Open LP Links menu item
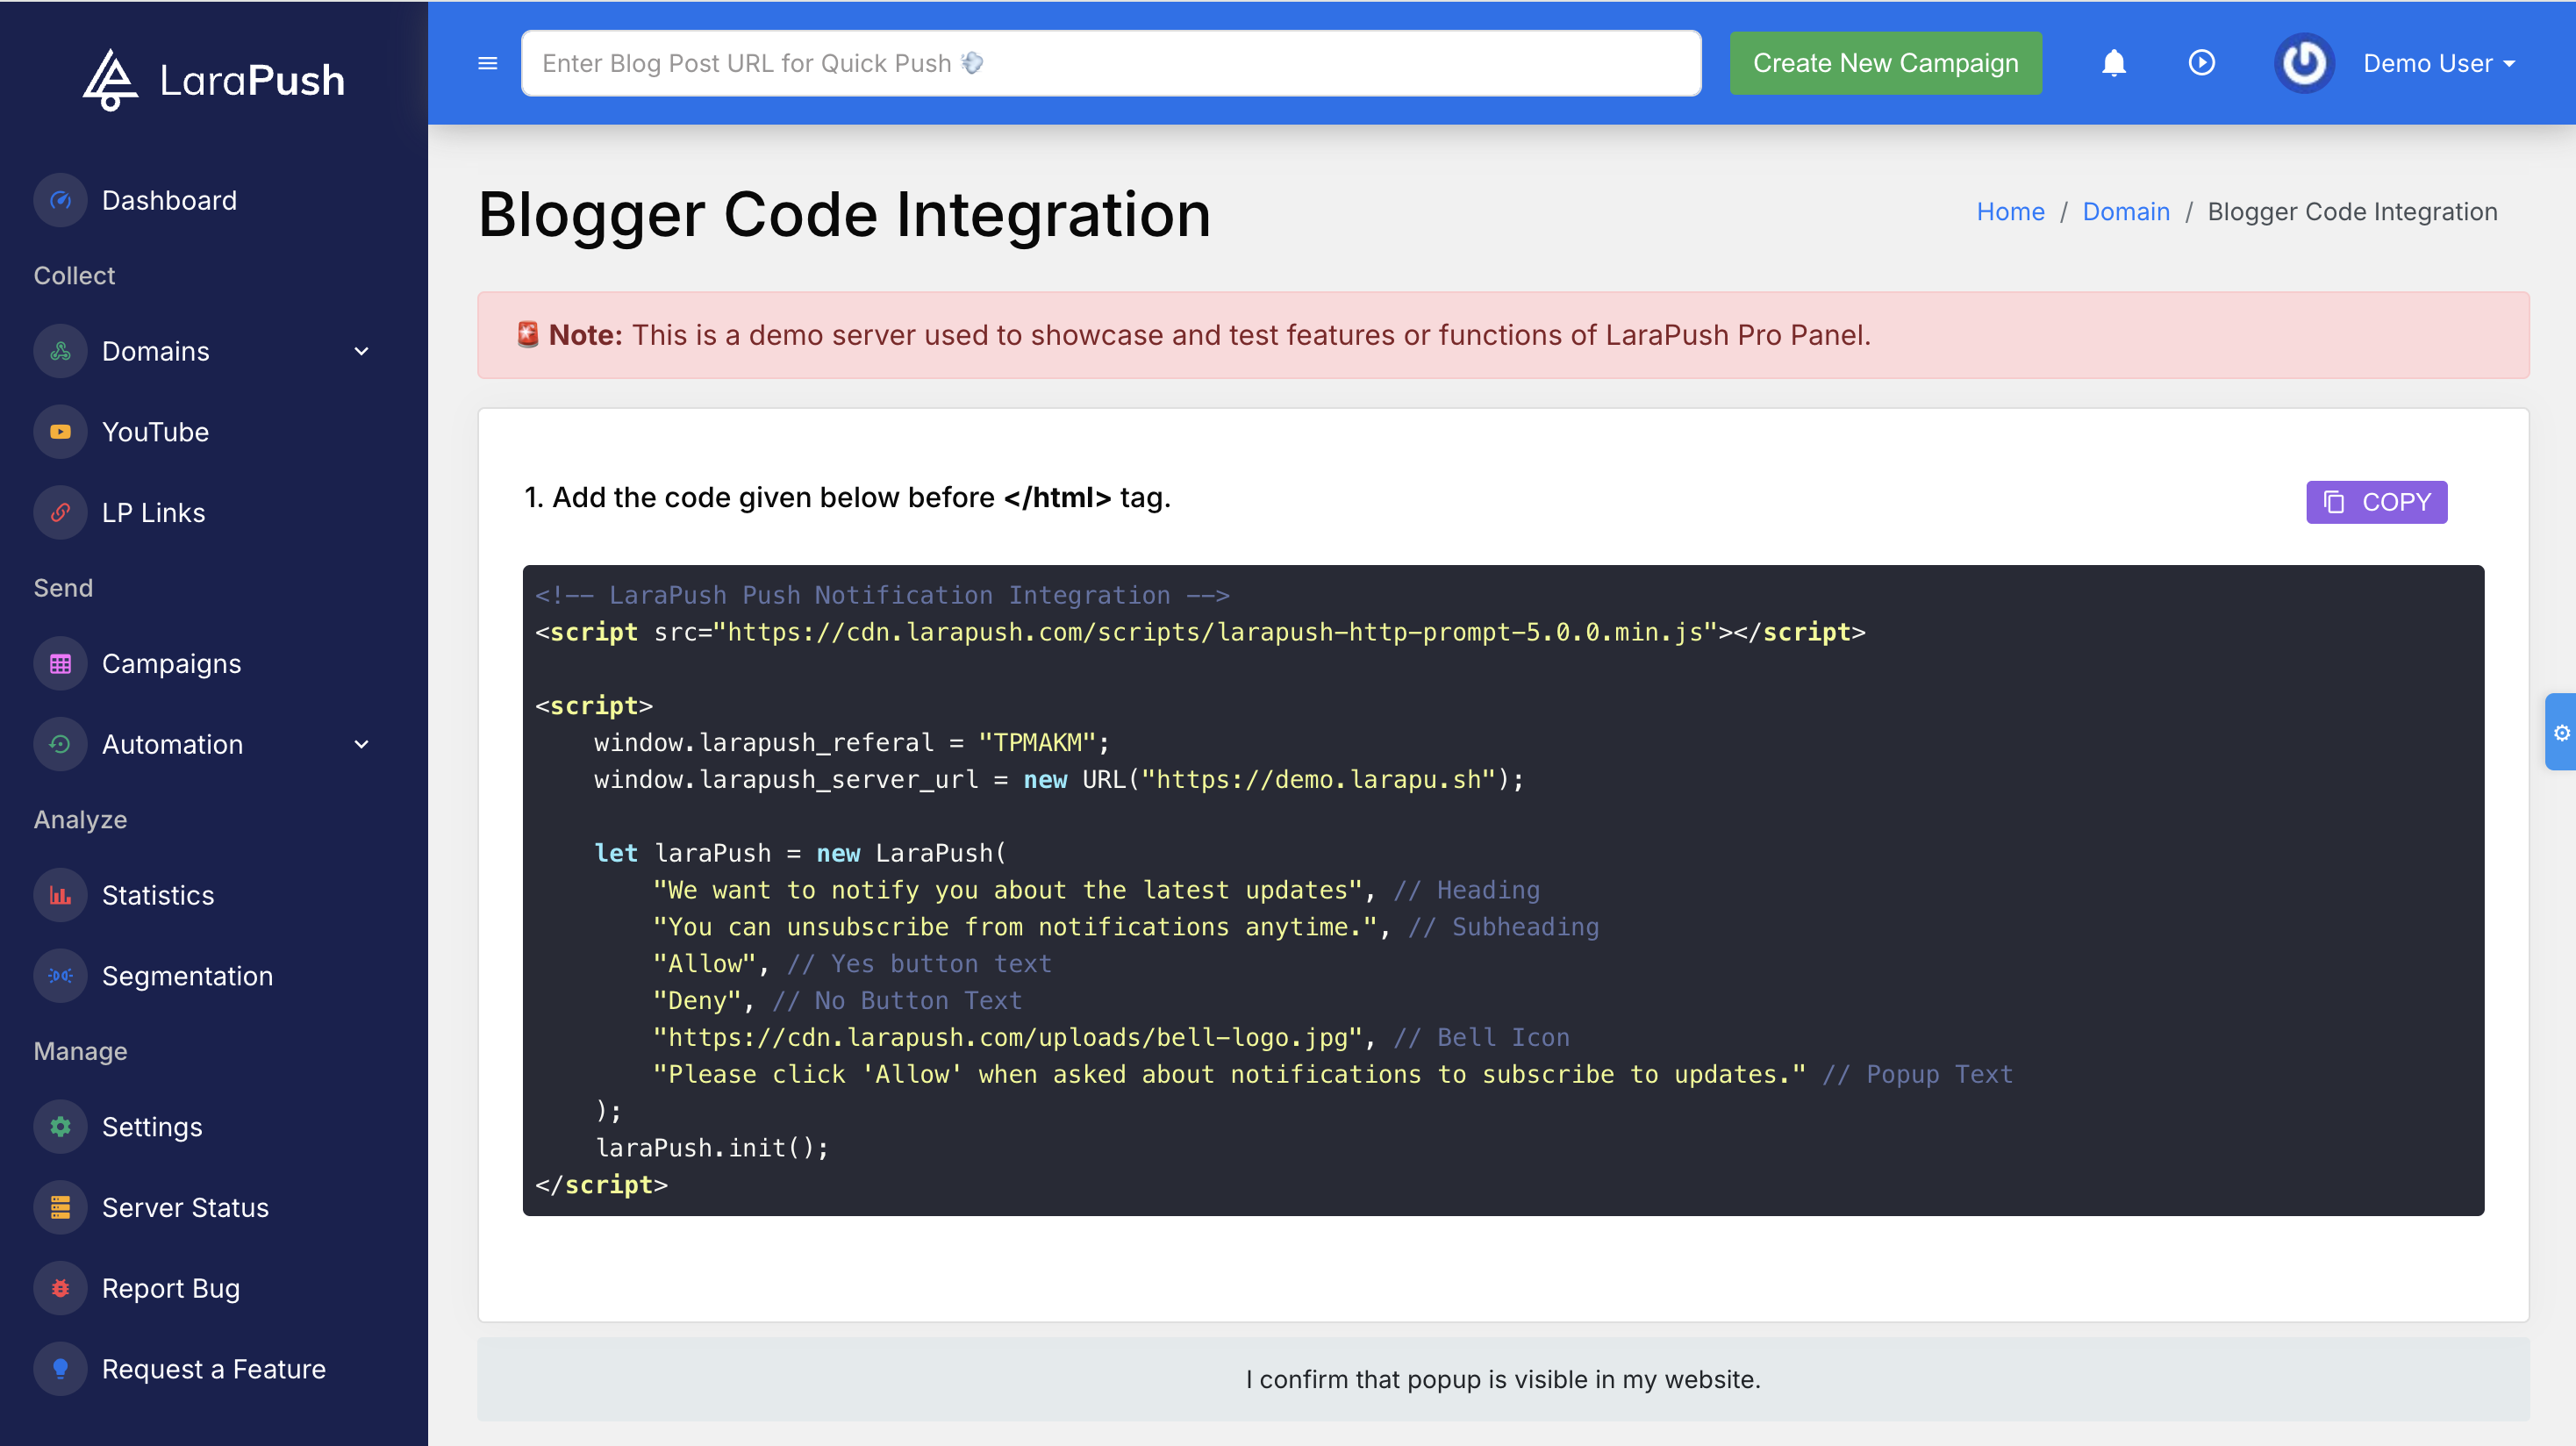The height and width of the screenshot is (1446, 2576). pyautogui.click(x=153, y=513)
